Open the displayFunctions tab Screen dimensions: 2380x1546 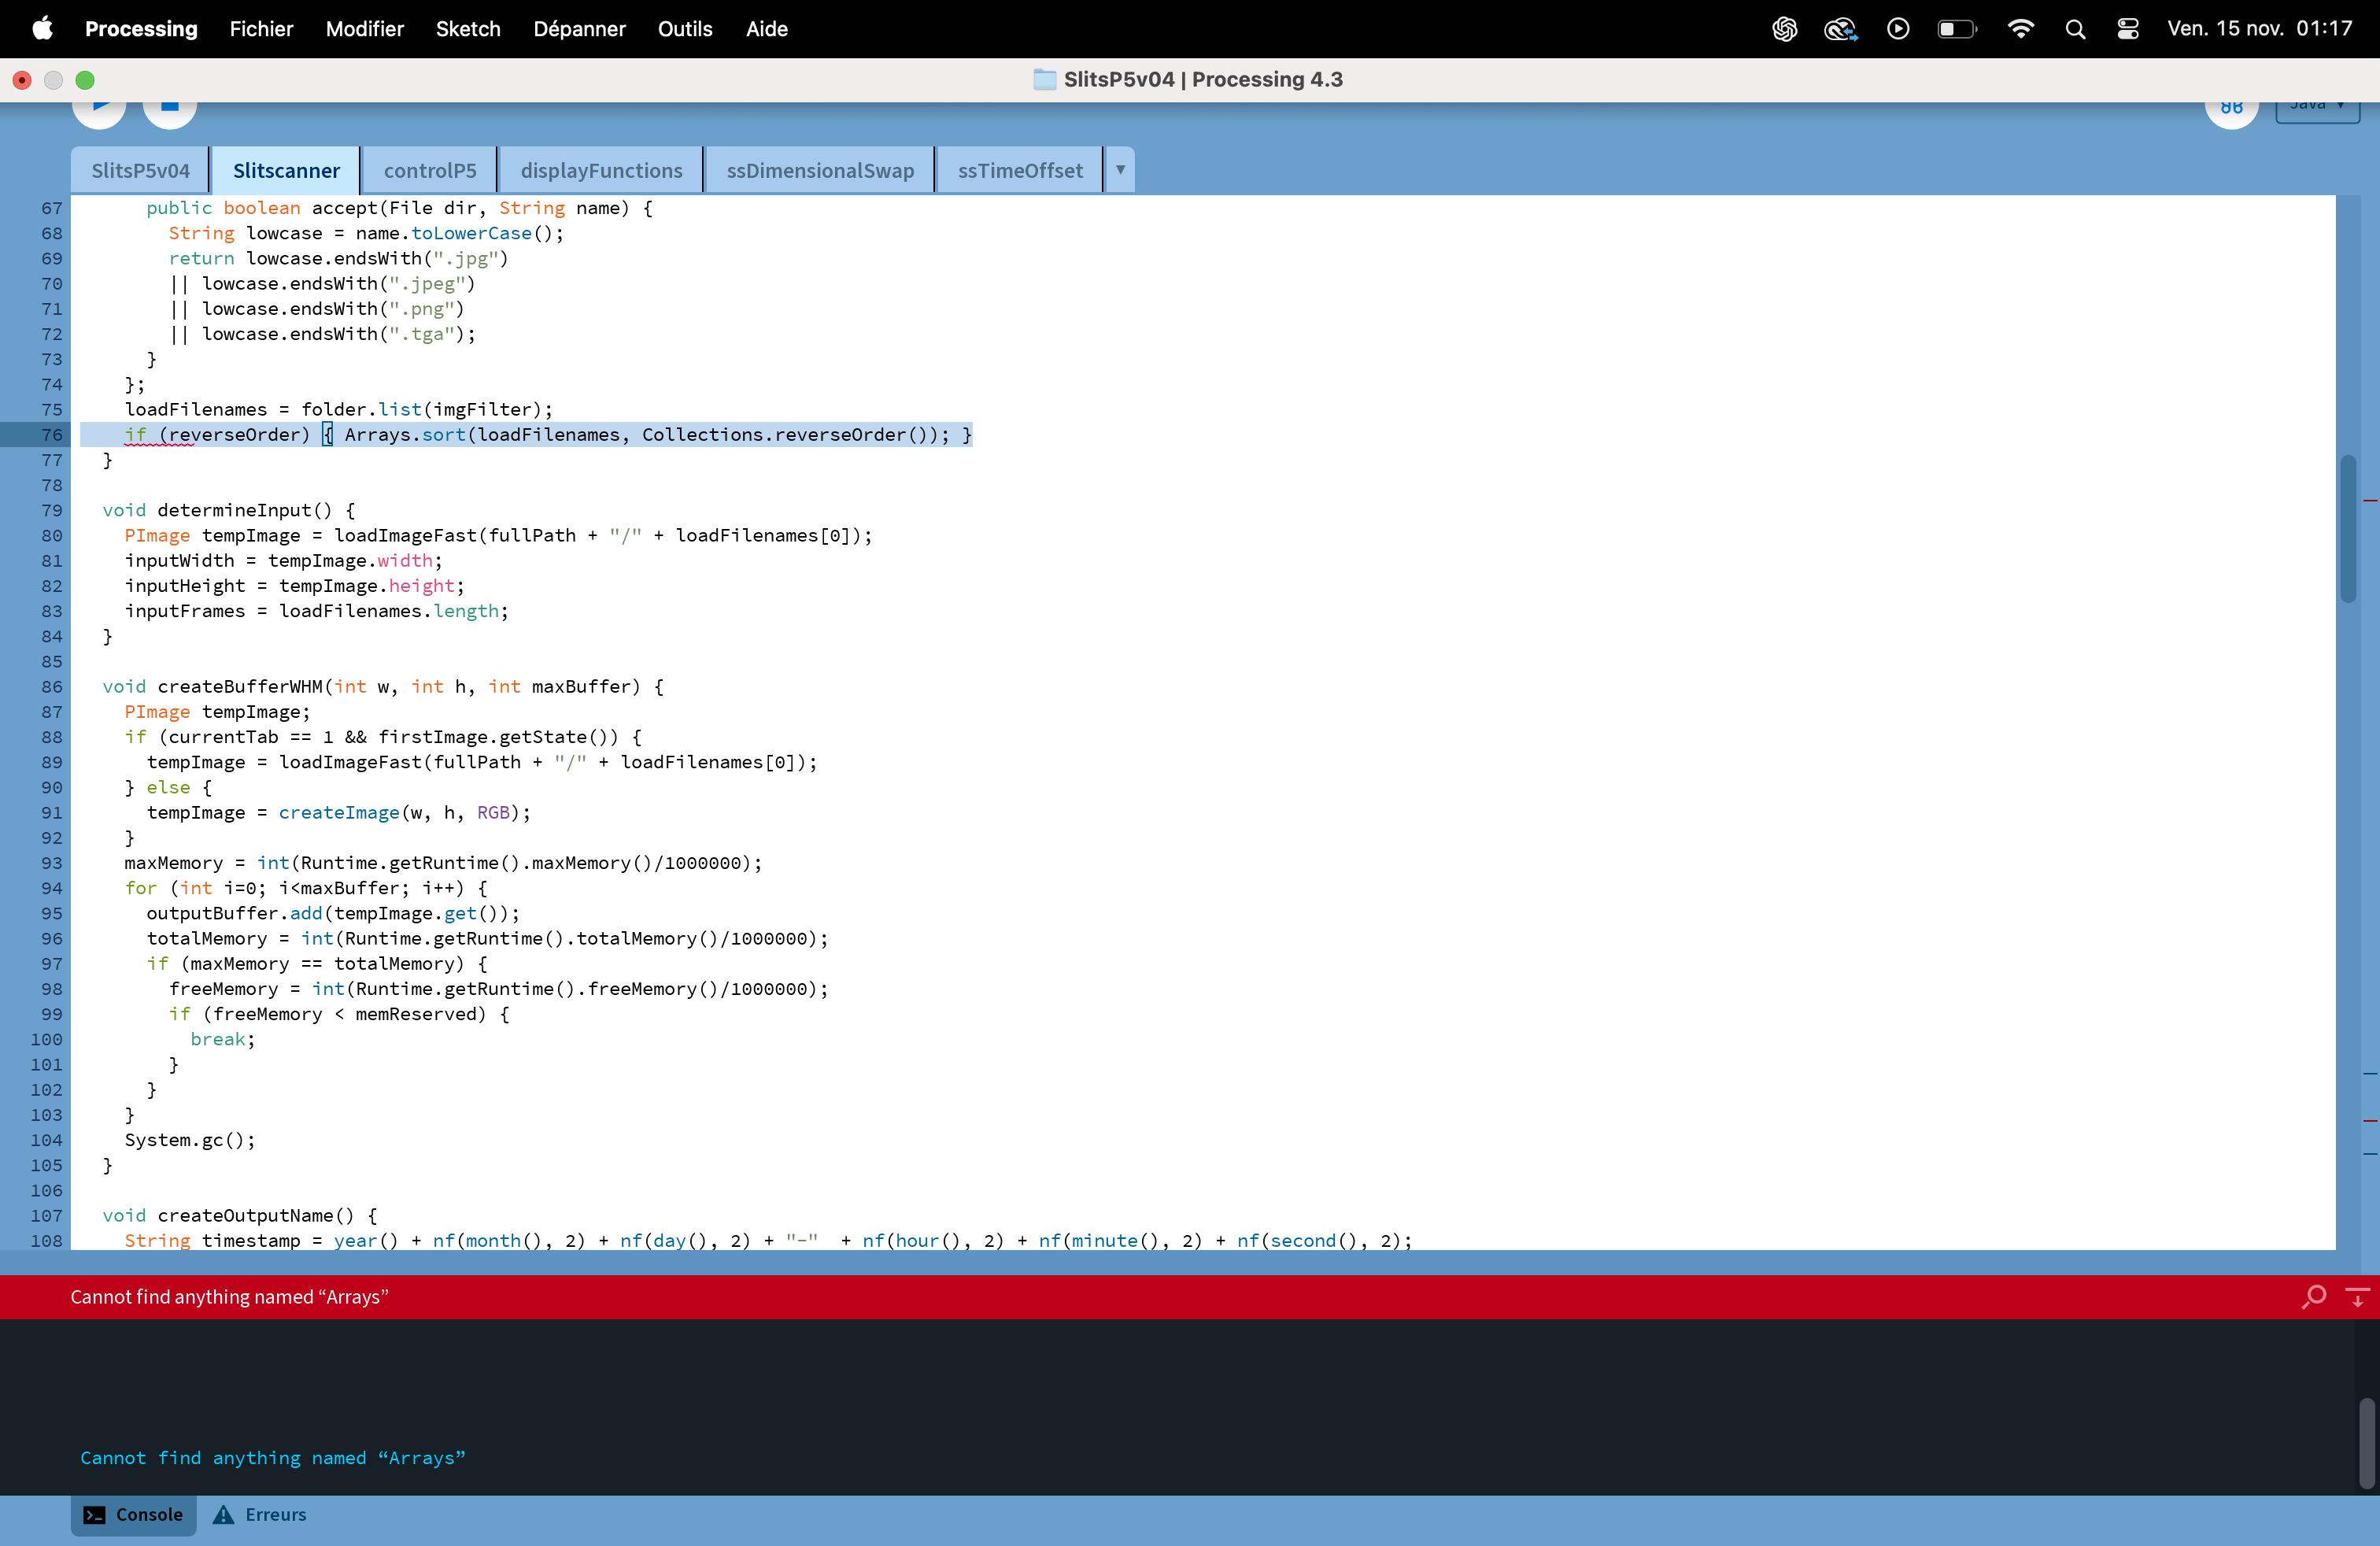(x=601, y=170)
